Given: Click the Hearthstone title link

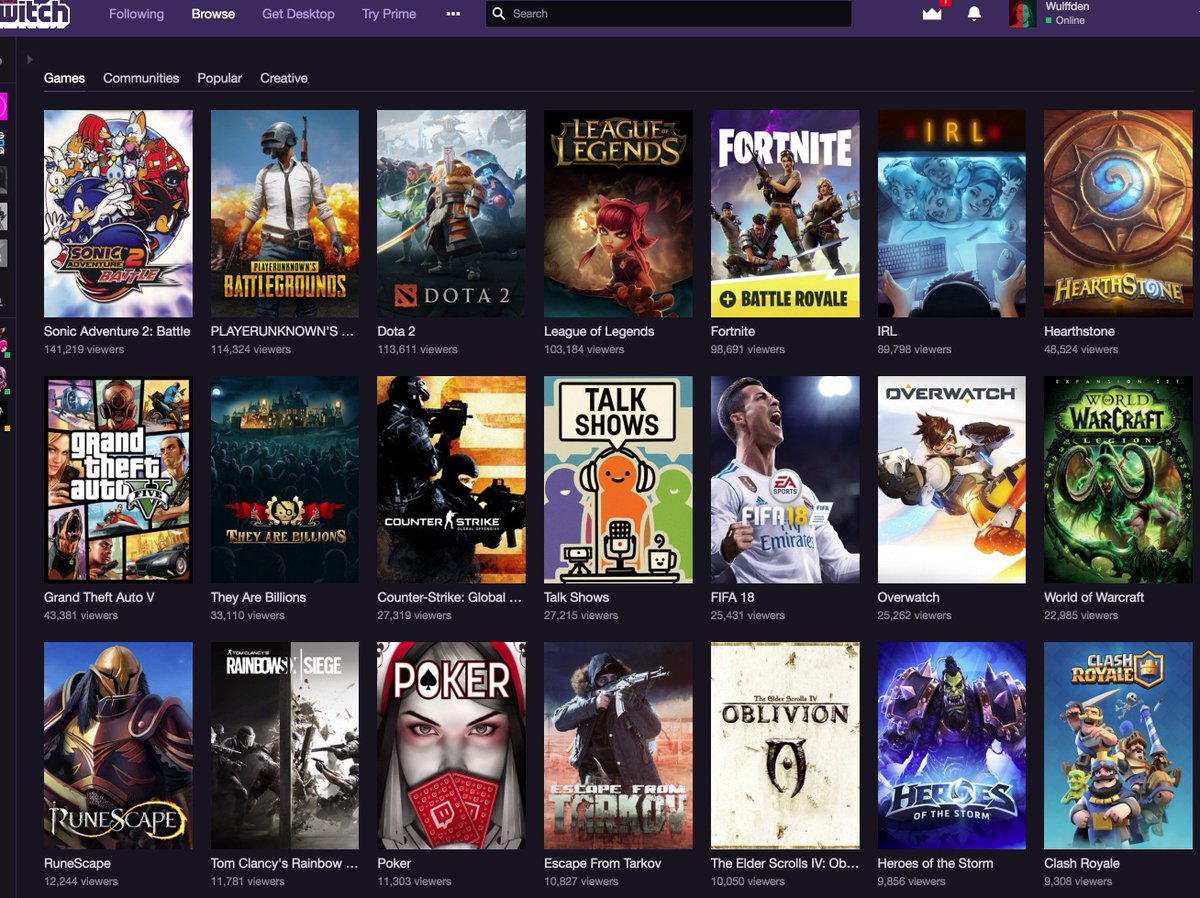Looking at the screenshot, I should click(x=1079, y=331).
